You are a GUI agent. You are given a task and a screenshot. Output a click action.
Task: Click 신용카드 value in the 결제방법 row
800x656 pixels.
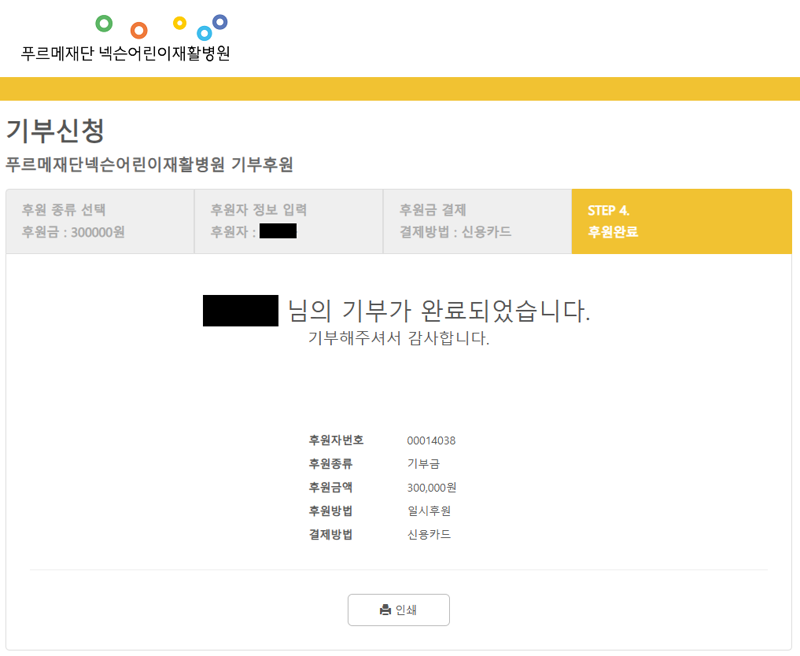pos(428,535)
